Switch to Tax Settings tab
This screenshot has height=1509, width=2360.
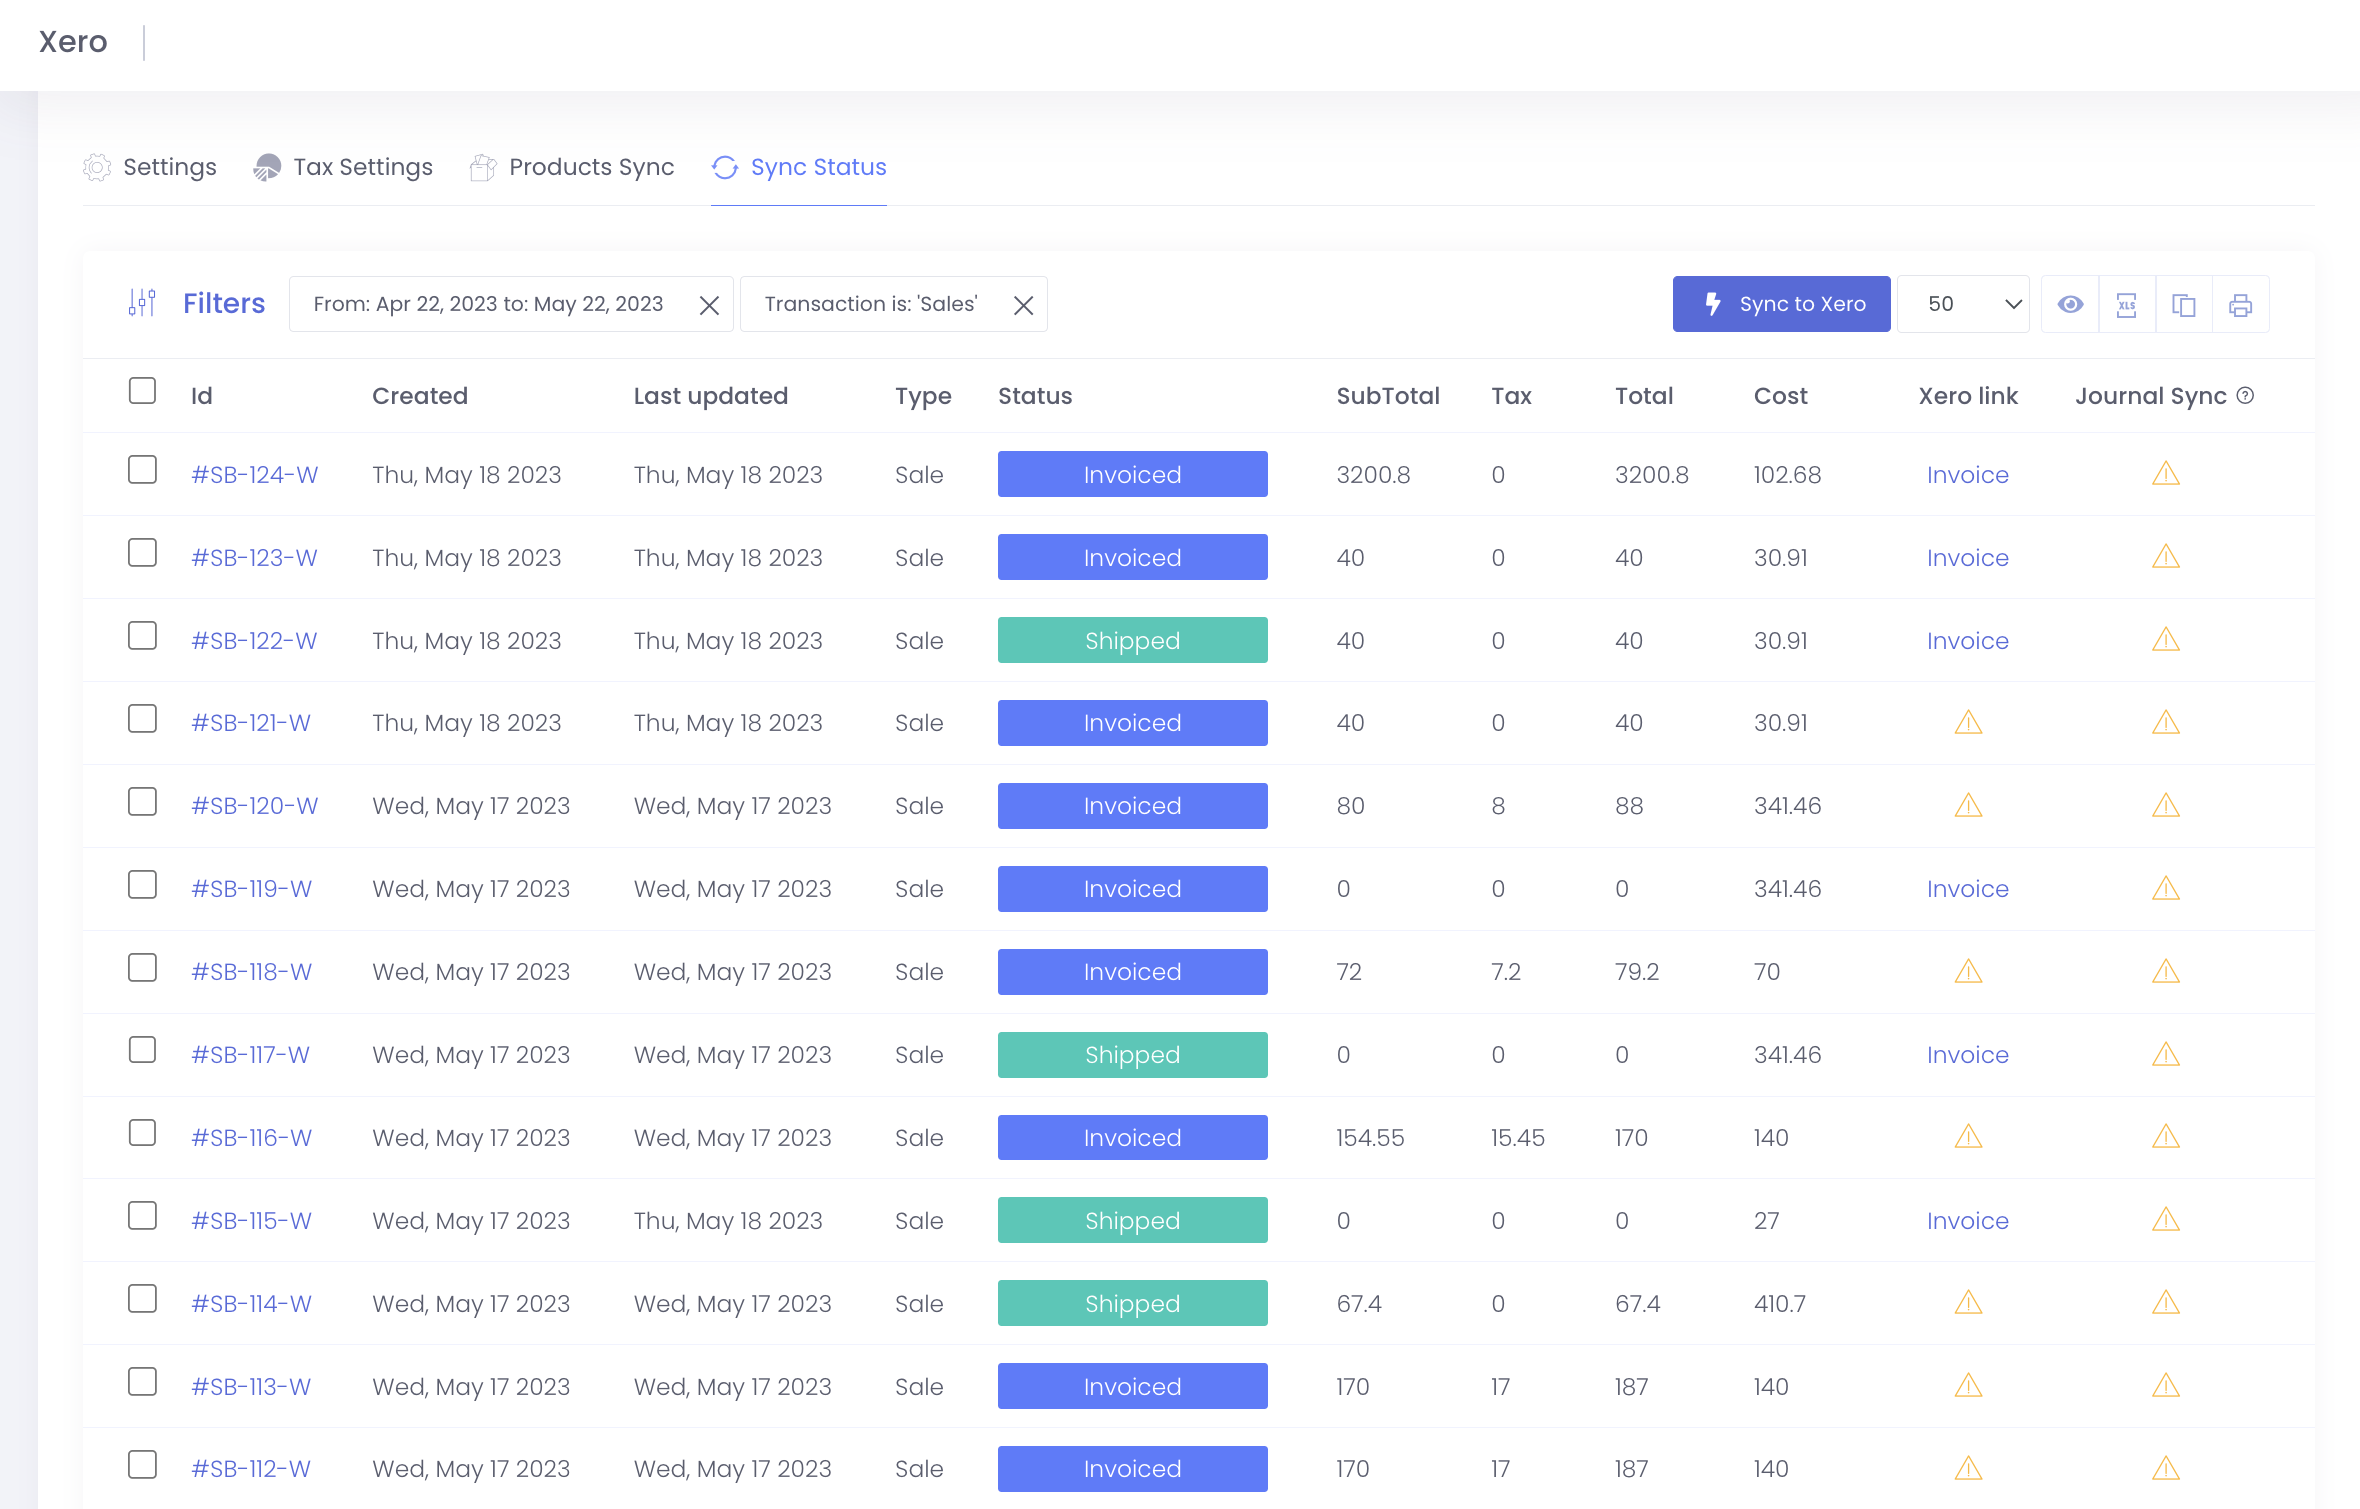343,167
